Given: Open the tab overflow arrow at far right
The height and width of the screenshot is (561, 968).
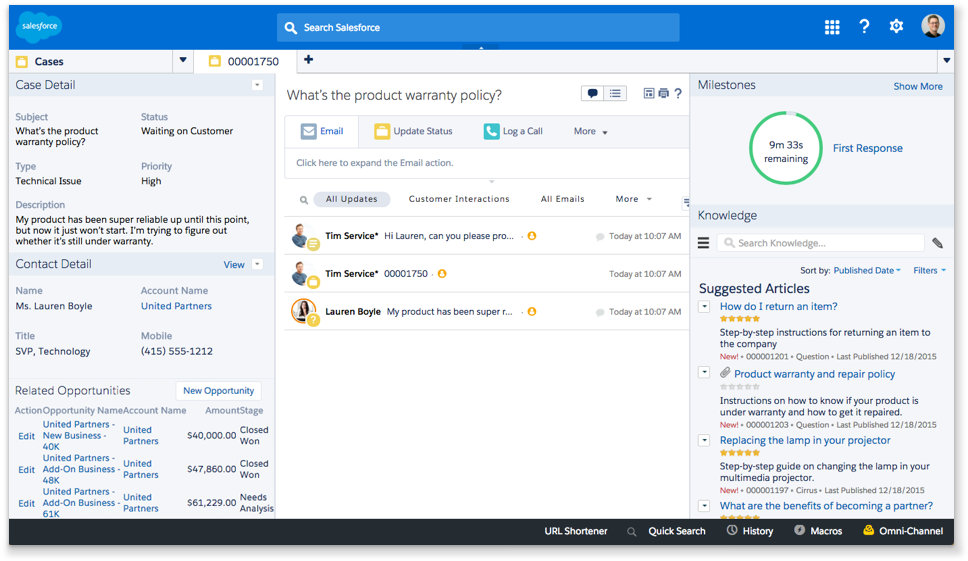Looking at the screenshot, I should point(946,60).
